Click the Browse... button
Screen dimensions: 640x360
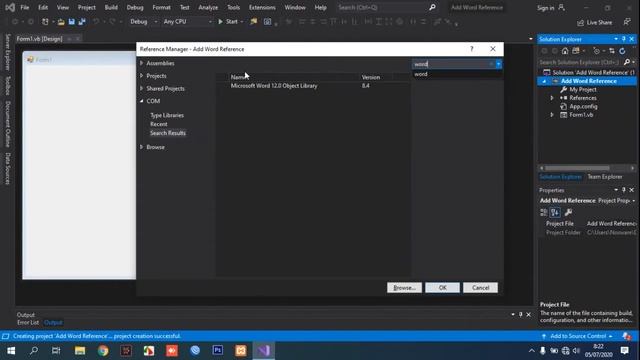pos(404,288)
